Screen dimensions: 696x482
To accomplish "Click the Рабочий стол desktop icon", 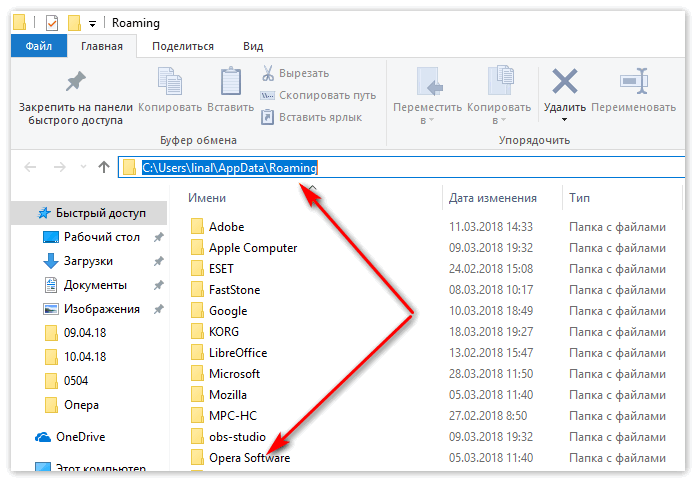I will (x=51, y=237).
